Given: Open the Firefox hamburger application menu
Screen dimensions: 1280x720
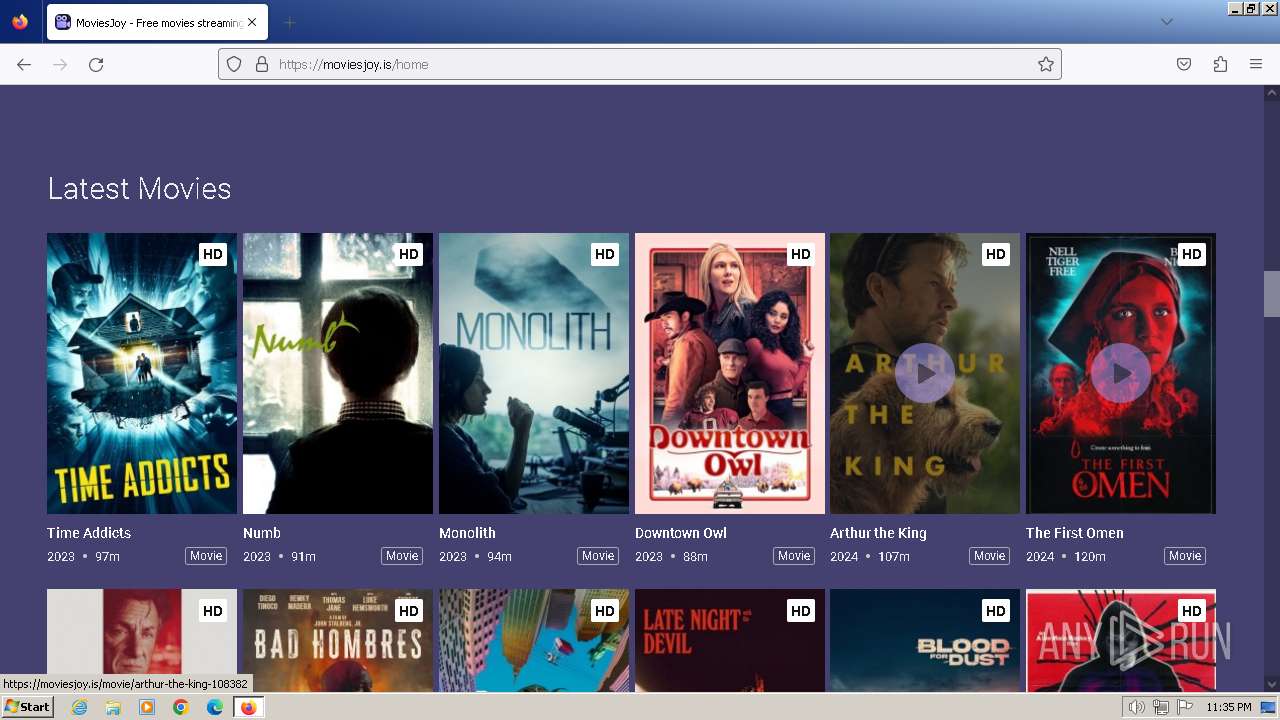Looking at the screenshot, I should pyautogui.click(x=1256, y=64).
